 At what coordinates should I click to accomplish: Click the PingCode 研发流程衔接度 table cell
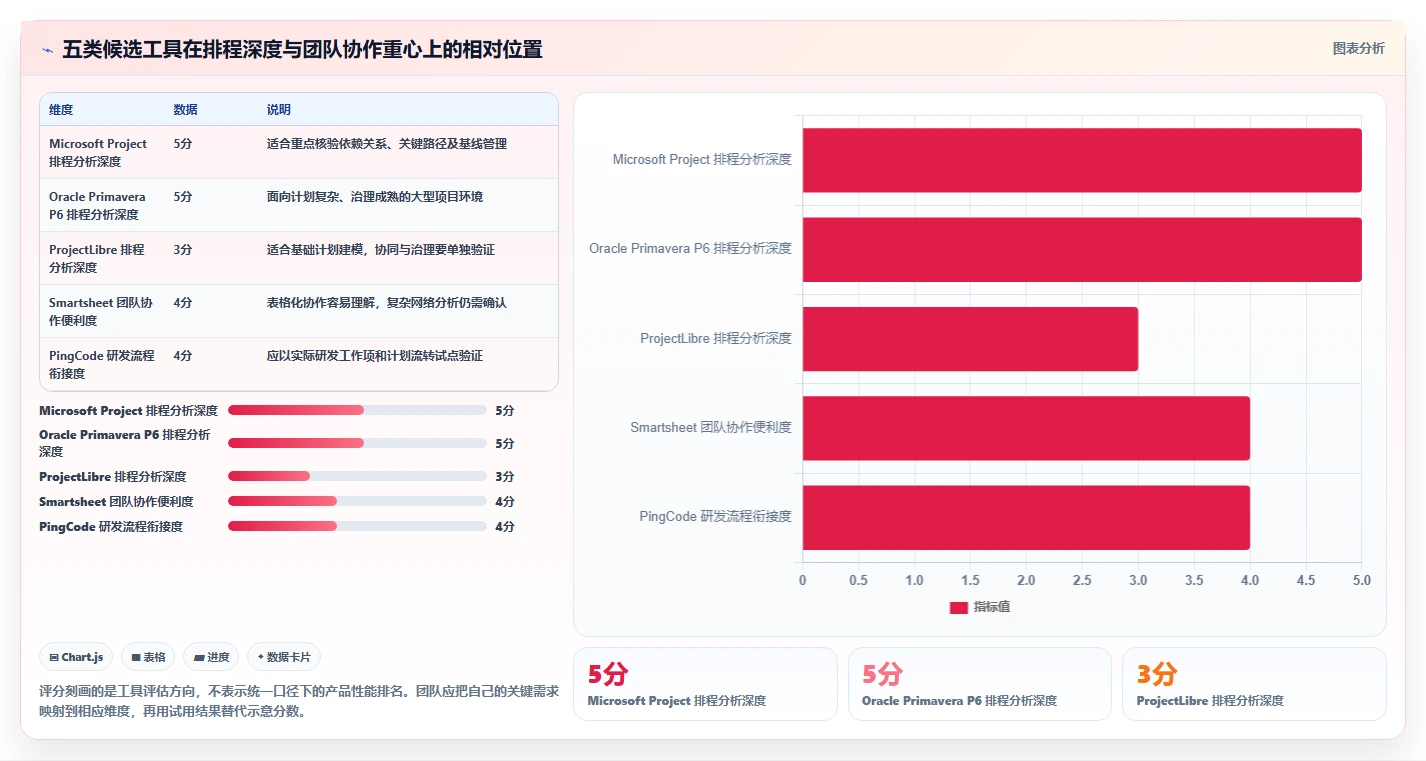coord(102,364)
